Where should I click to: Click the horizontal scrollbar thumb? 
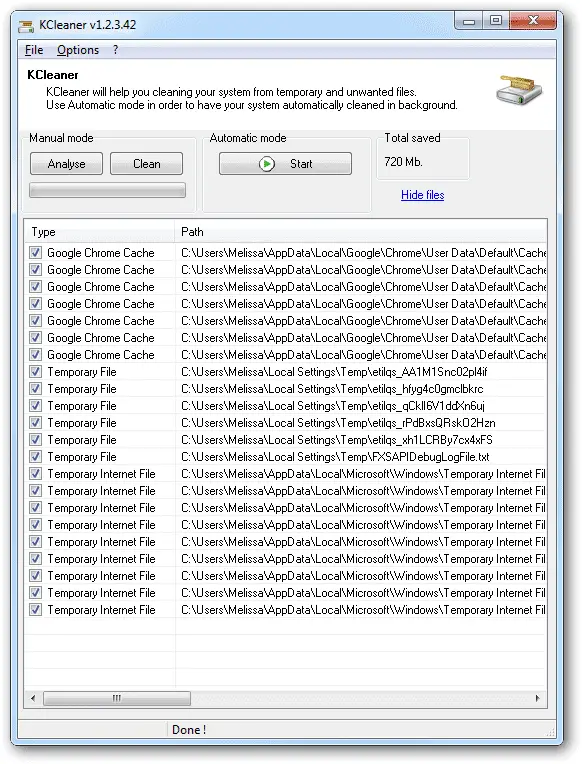click(116, 698)
